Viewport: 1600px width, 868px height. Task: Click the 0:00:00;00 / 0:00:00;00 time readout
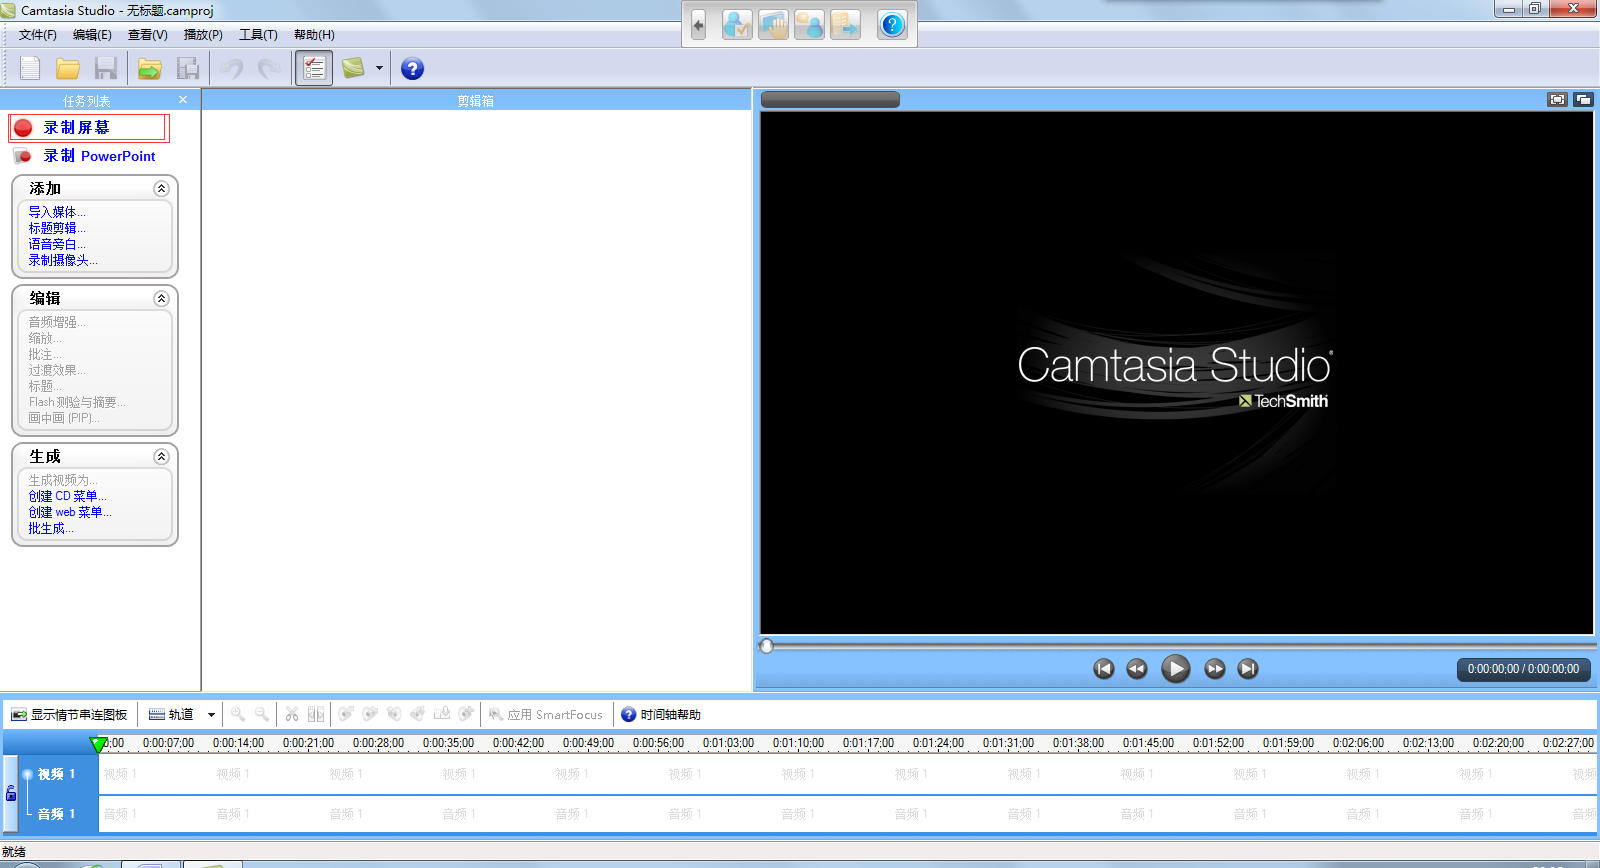[1524, 669]
